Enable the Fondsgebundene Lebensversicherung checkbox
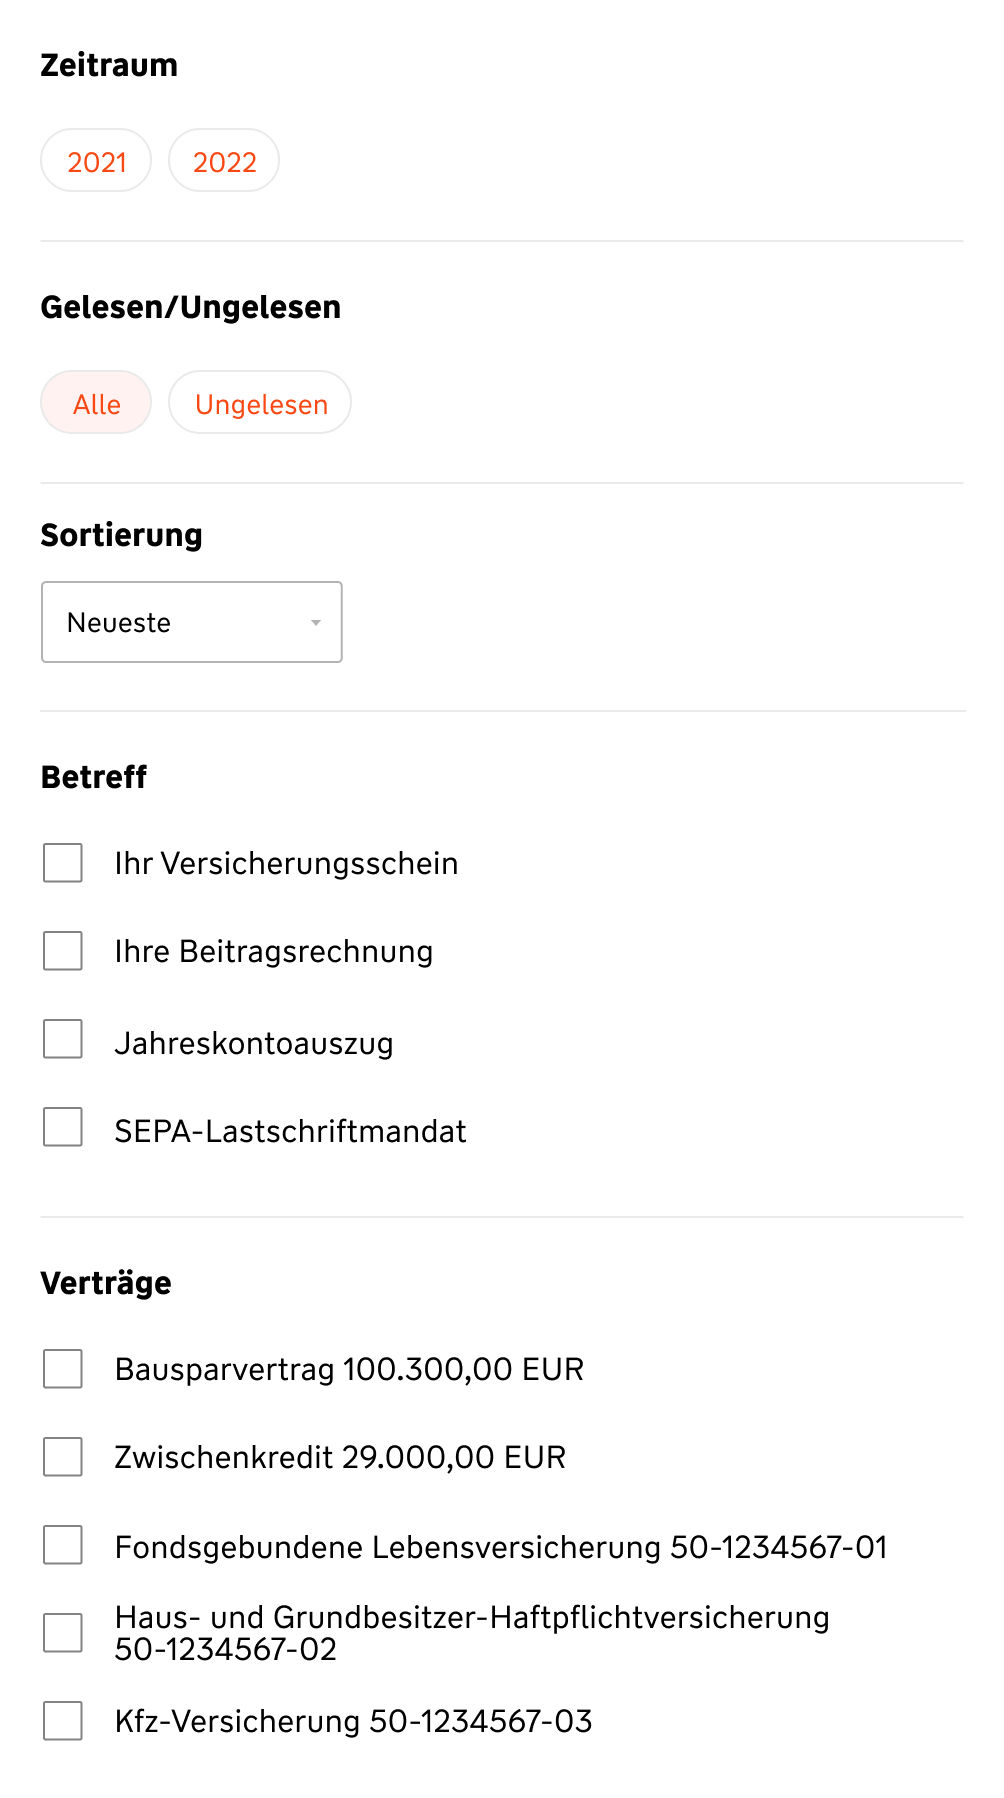The image size is (1004, 1798). click(63, 1545)
